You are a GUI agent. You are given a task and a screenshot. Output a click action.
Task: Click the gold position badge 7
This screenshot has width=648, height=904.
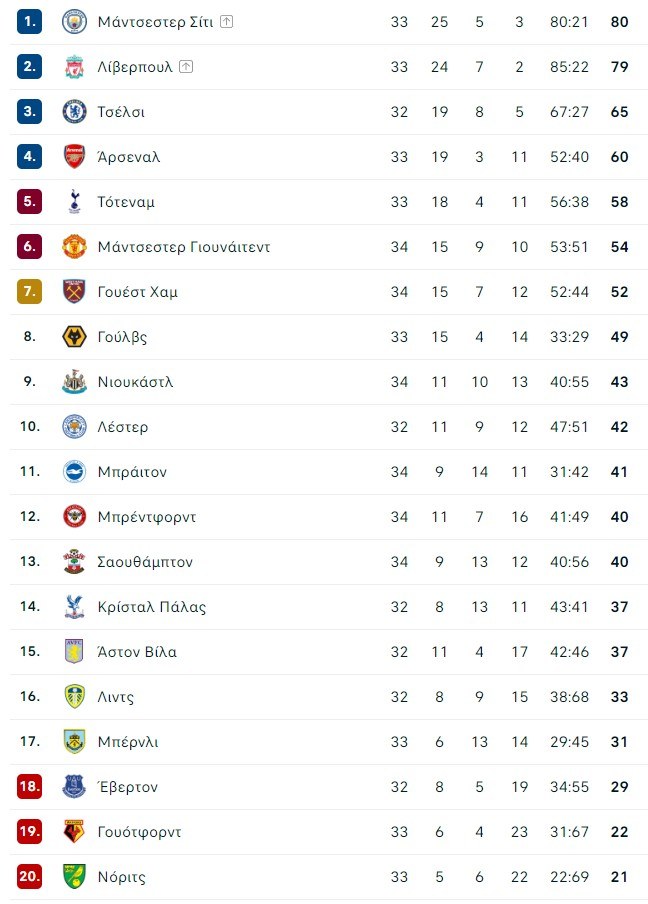pos(29,292)
